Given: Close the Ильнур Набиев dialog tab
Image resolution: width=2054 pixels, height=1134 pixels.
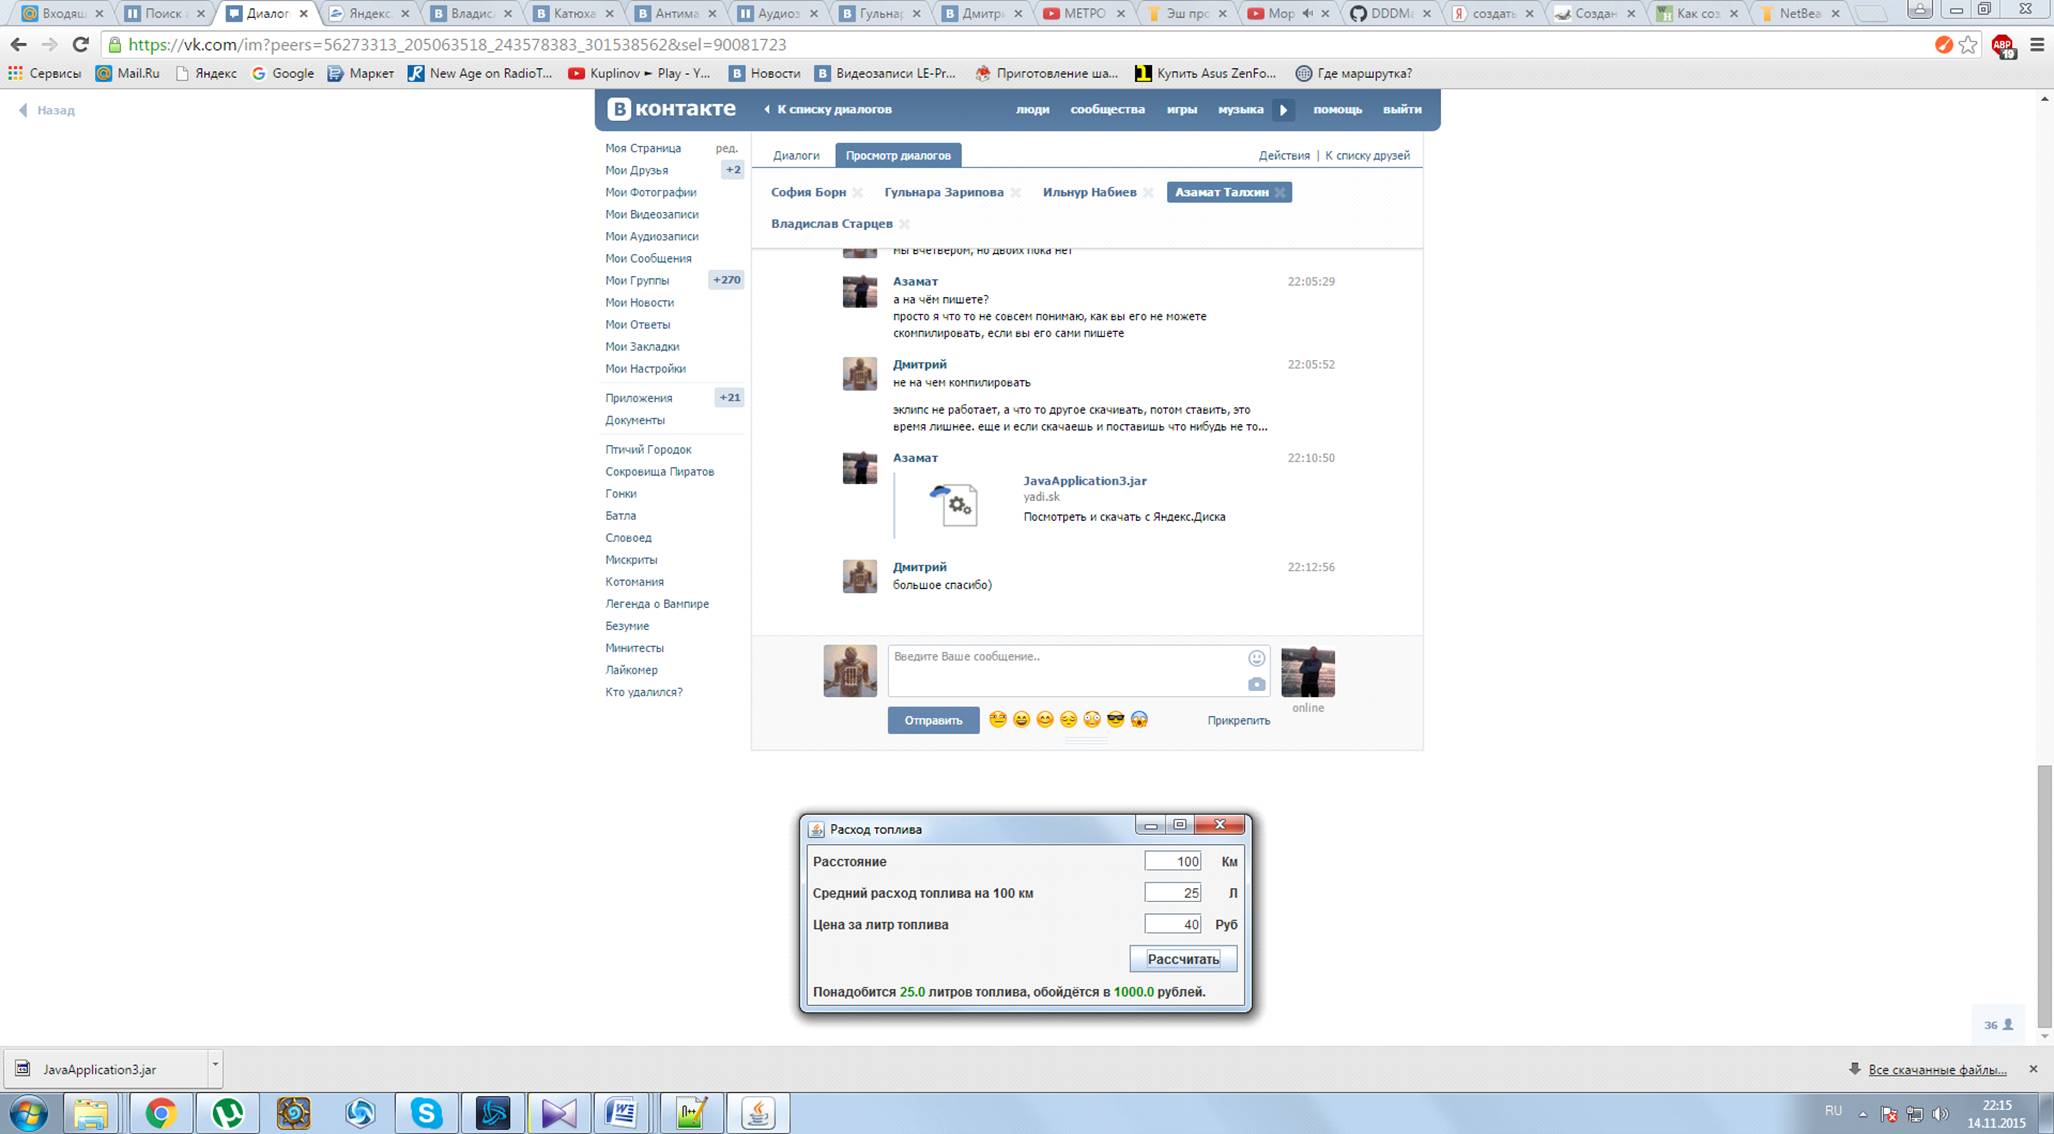Looking at the screenshot, I should [1148, 193].
